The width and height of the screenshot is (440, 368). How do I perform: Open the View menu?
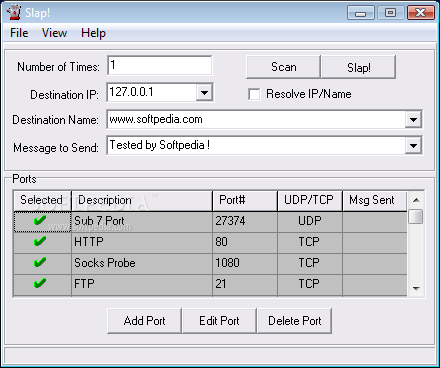(54, 33)
